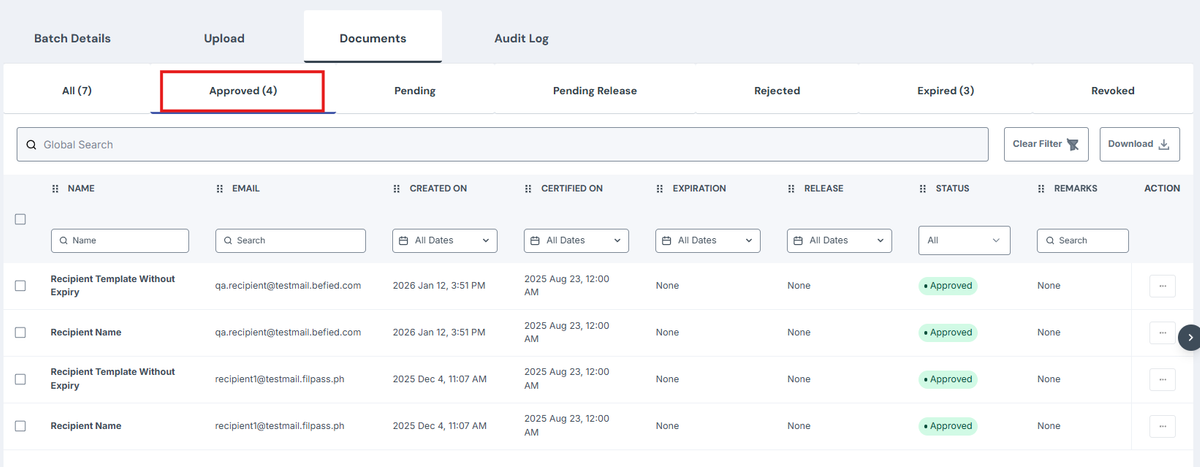Viewport: 1200px width, 467px height.
Task: Click the drag handle beside NAME column
Action: pyautogui.click(x=56, y=188)
